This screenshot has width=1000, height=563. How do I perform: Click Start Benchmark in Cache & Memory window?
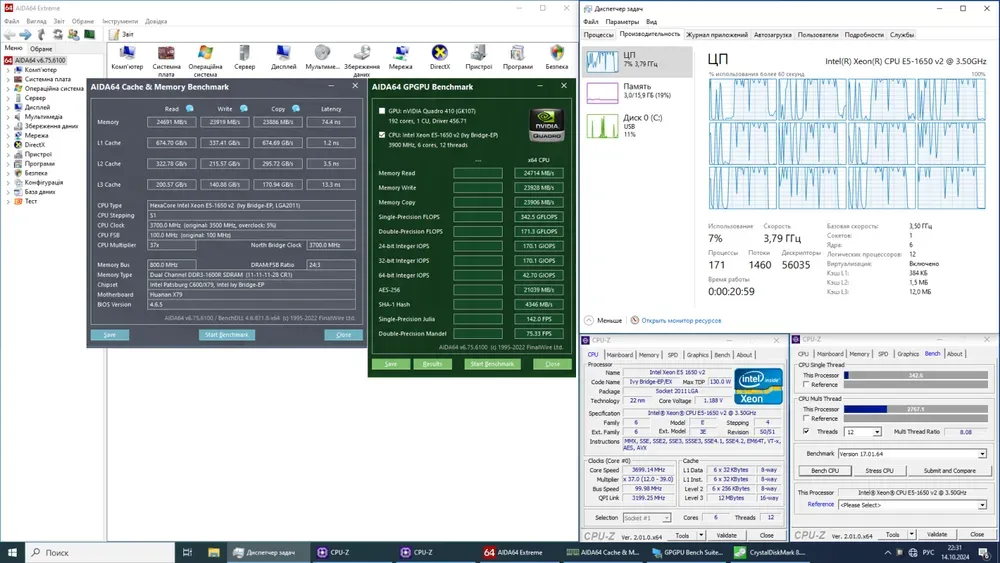[226, 335]
